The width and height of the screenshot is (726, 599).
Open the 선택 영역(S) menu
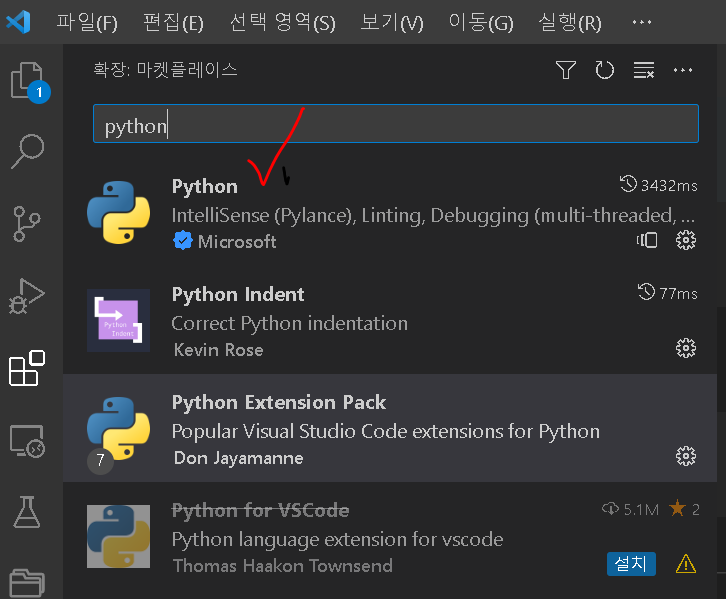point(282,22)
